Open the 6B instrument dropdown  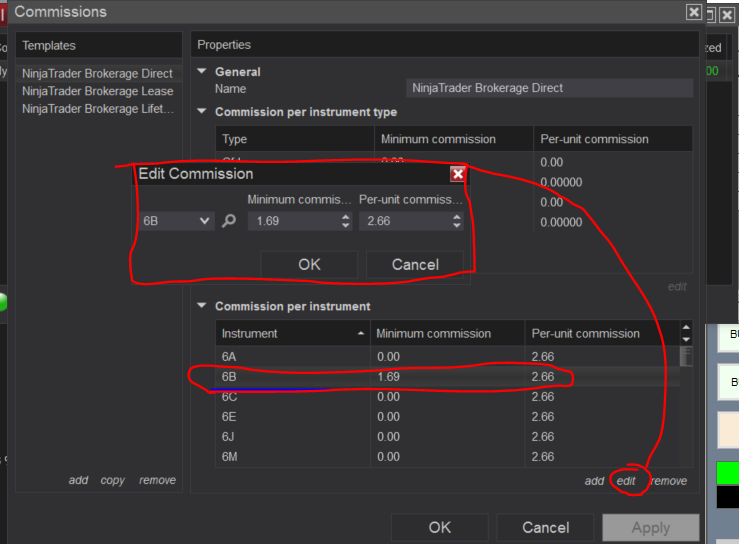click(x=177, y=221)
